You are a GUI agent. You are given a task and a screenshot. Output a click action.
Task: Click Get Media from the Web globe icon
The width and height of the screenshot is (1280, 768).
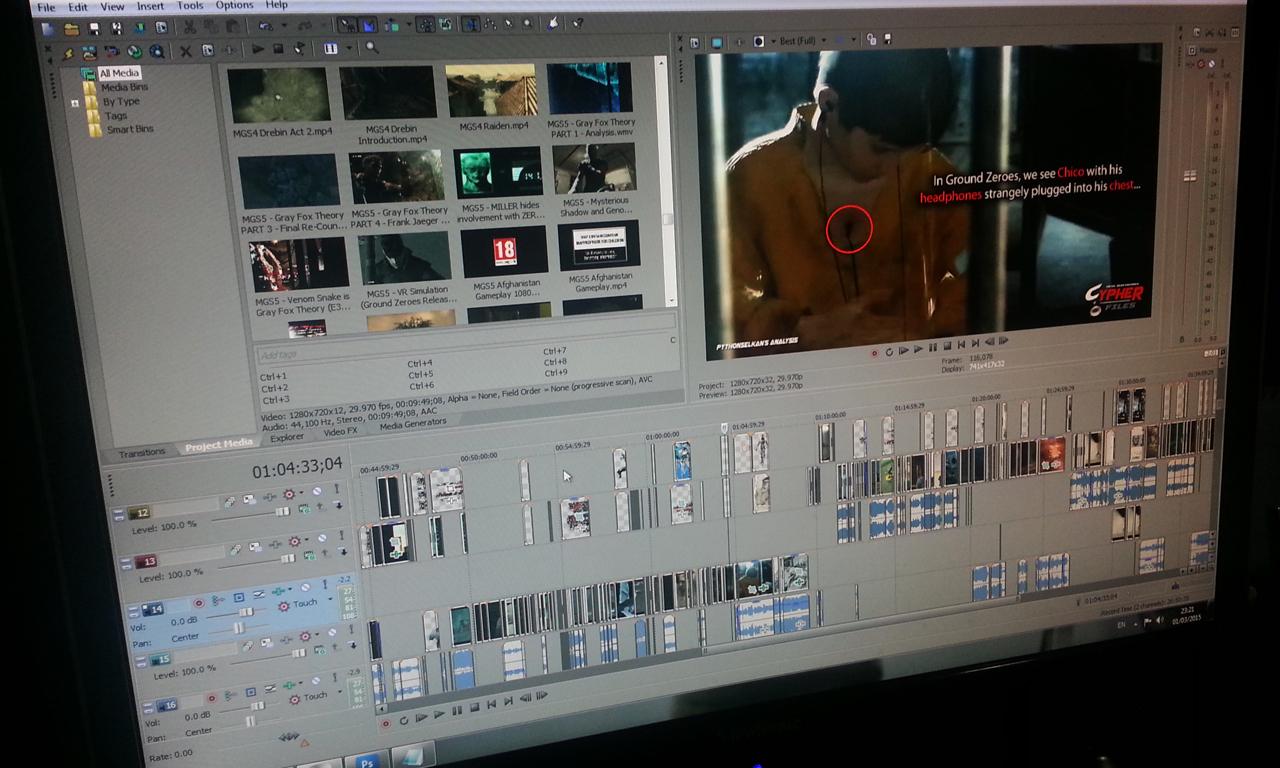tap(133, 51)
